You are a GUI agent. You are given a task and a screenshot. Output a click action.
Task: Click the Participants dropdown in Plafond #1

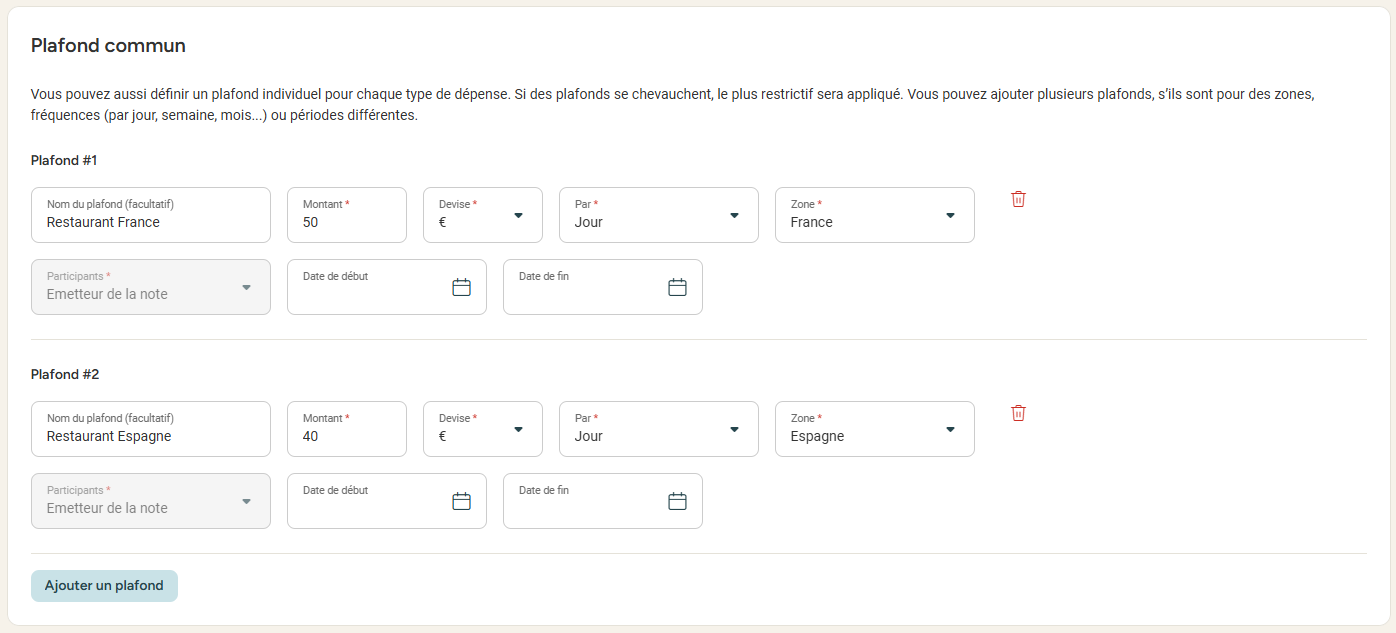click(x=151, y=287)
